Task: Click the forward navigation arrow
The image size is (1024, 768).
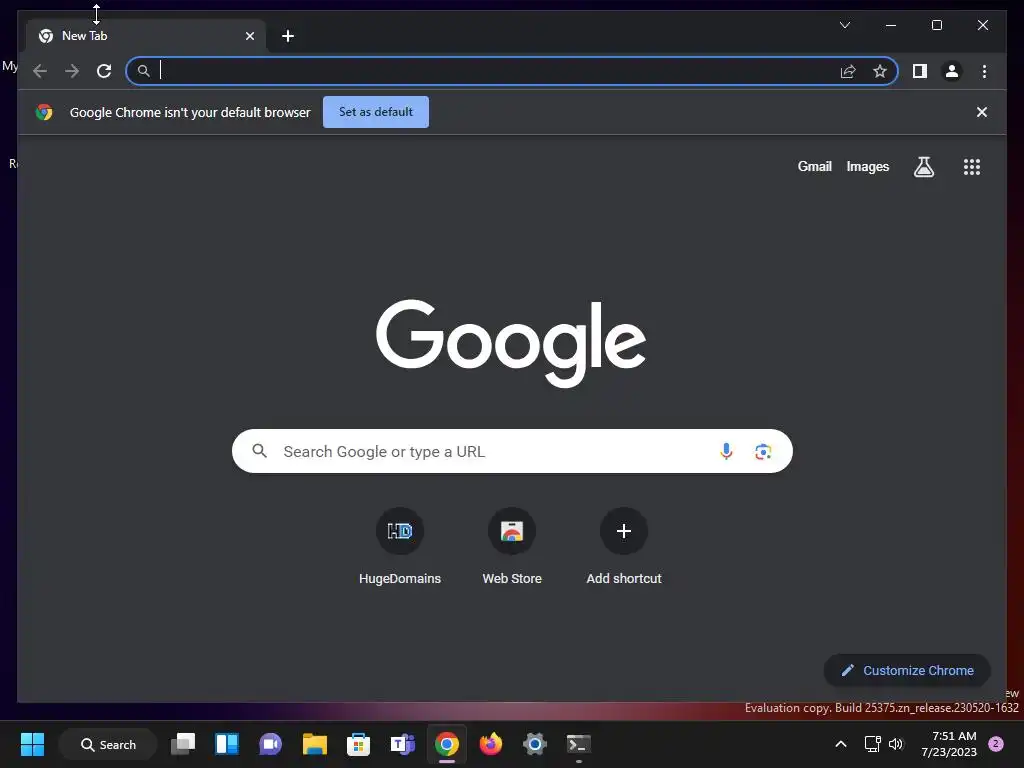Action: (x=72, y=71)
